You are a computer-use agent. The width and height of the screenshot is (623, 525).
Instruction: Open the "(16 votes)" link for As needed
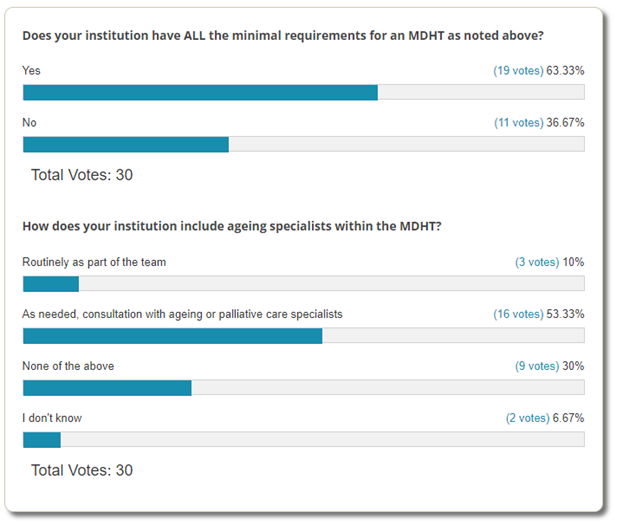tap(518, 314)
